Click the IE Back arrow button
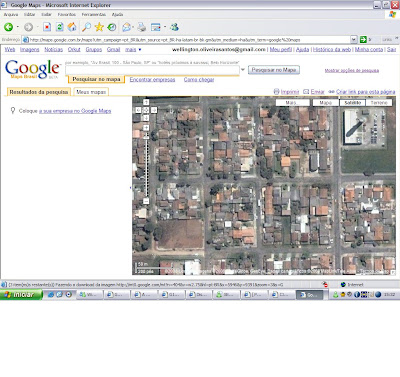Viewport: 400px width, 377px height. click(x=9, y=27)
